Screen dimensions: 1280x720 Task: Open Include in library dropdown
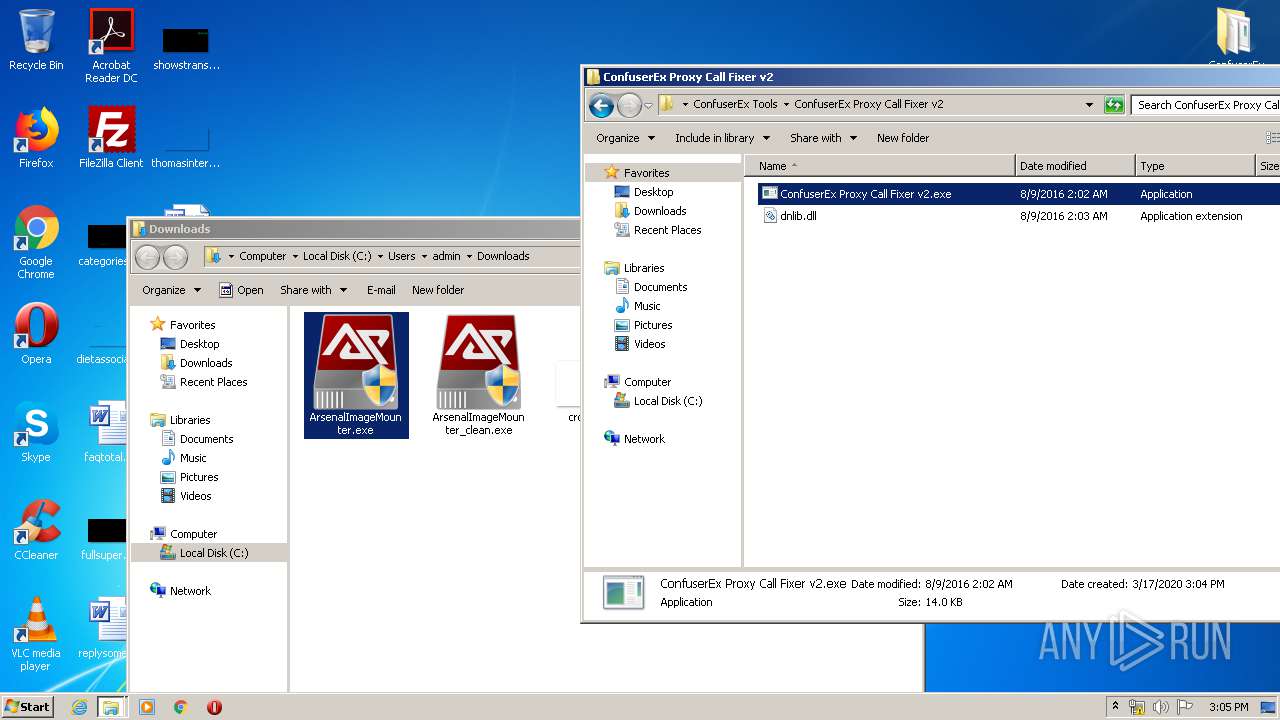(722, 138)
